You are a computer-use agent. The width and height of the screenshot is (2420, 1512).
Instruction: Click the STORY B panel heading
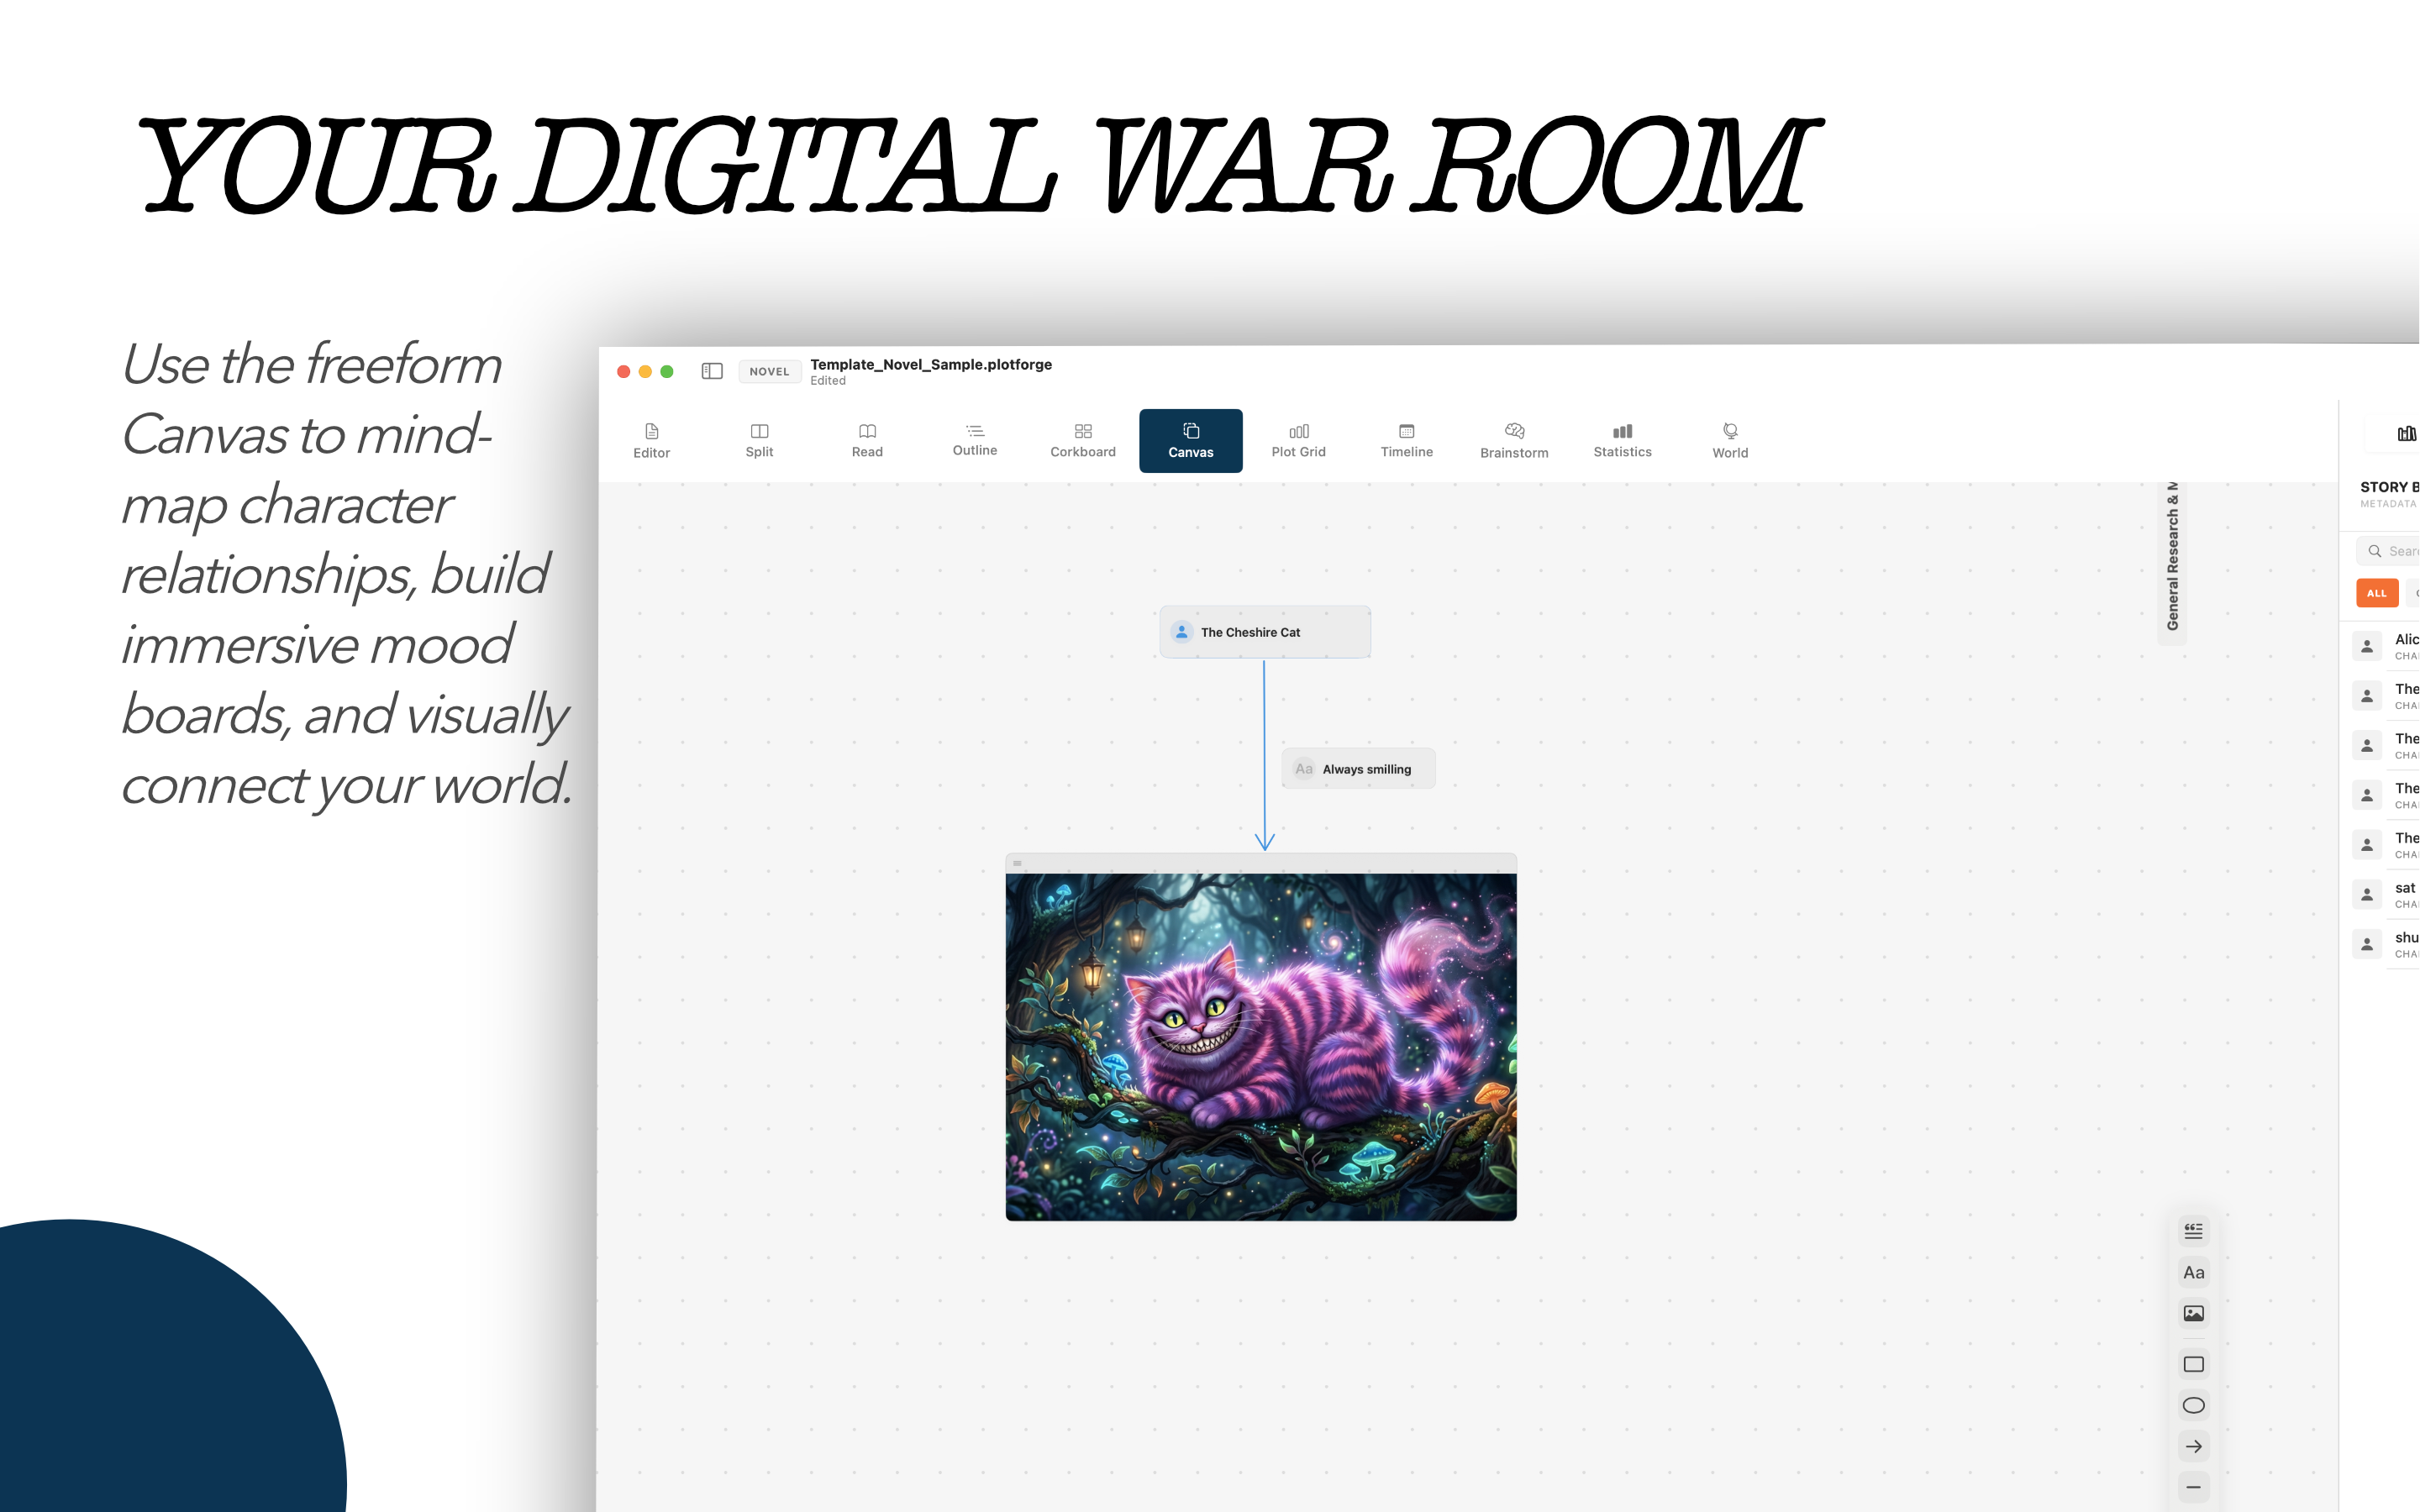tap(2389, 487)
